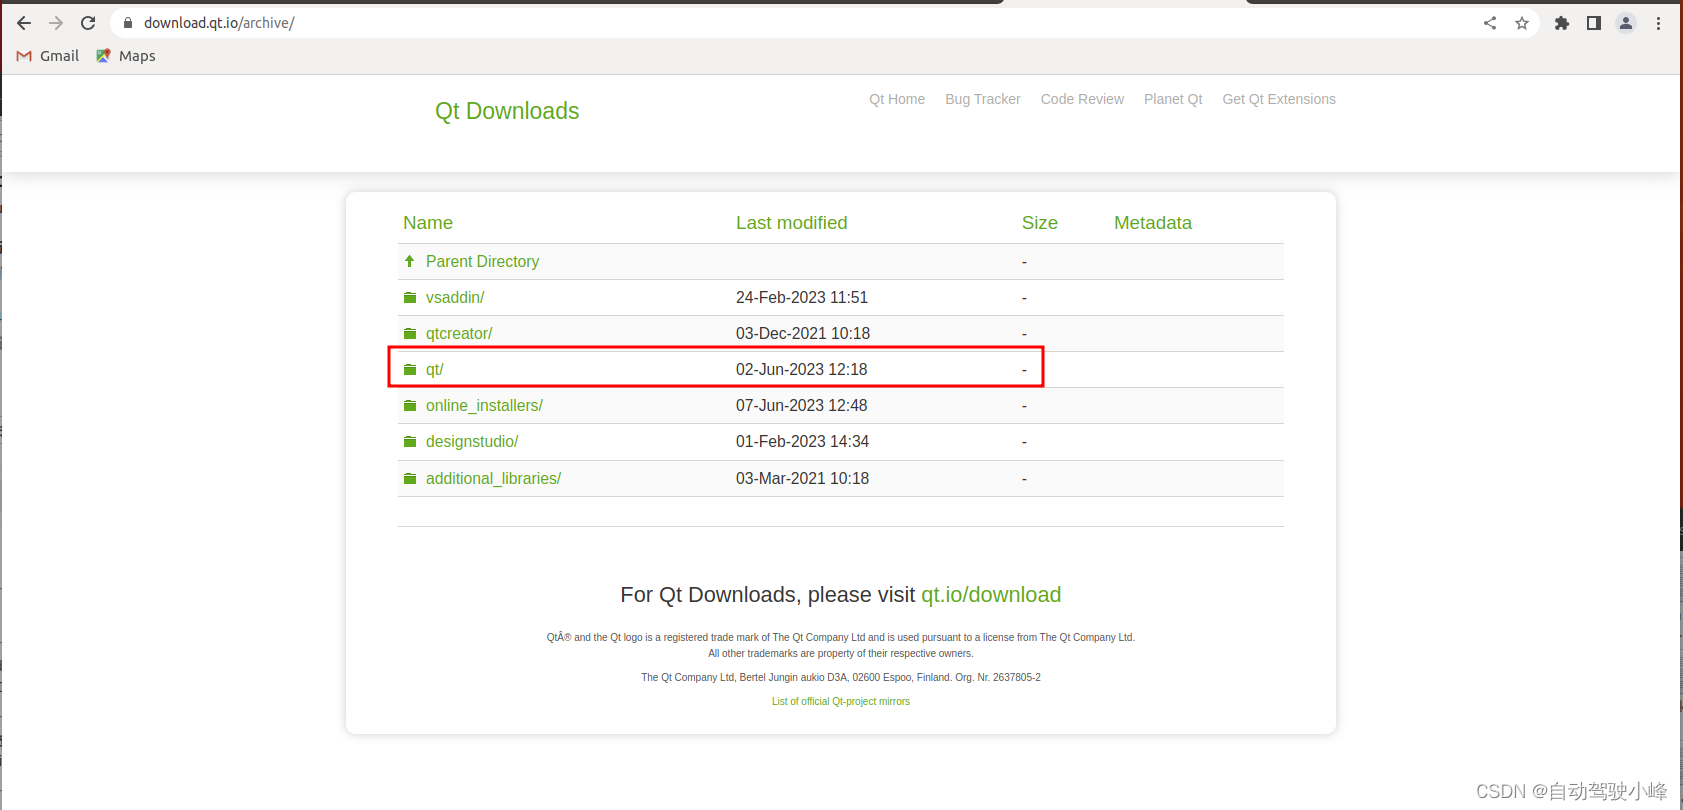Screen dimensions: 1683x810
Task: Open the designstudio/ folder link
Action: (x=472, y=441)
